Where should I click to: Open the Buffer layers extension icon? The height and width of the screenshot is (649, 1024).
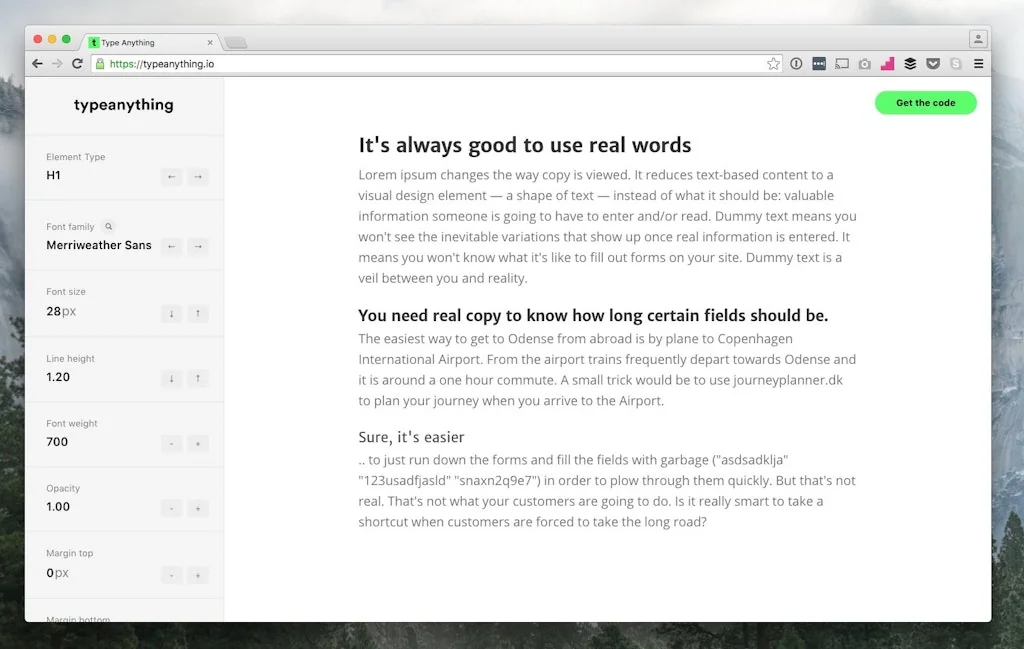point(910,63)
